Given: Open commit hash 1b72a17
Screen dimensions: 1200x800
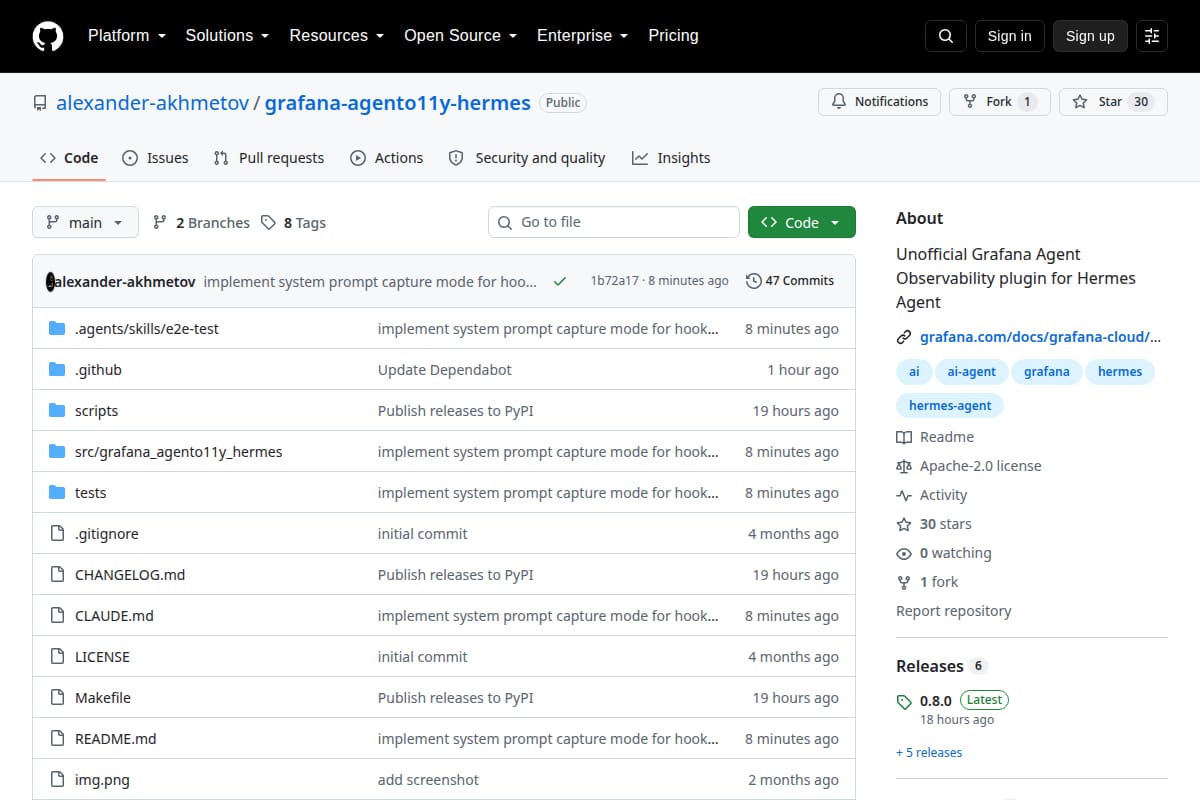Looking at the screenshot, I should [x=614, y=281].
